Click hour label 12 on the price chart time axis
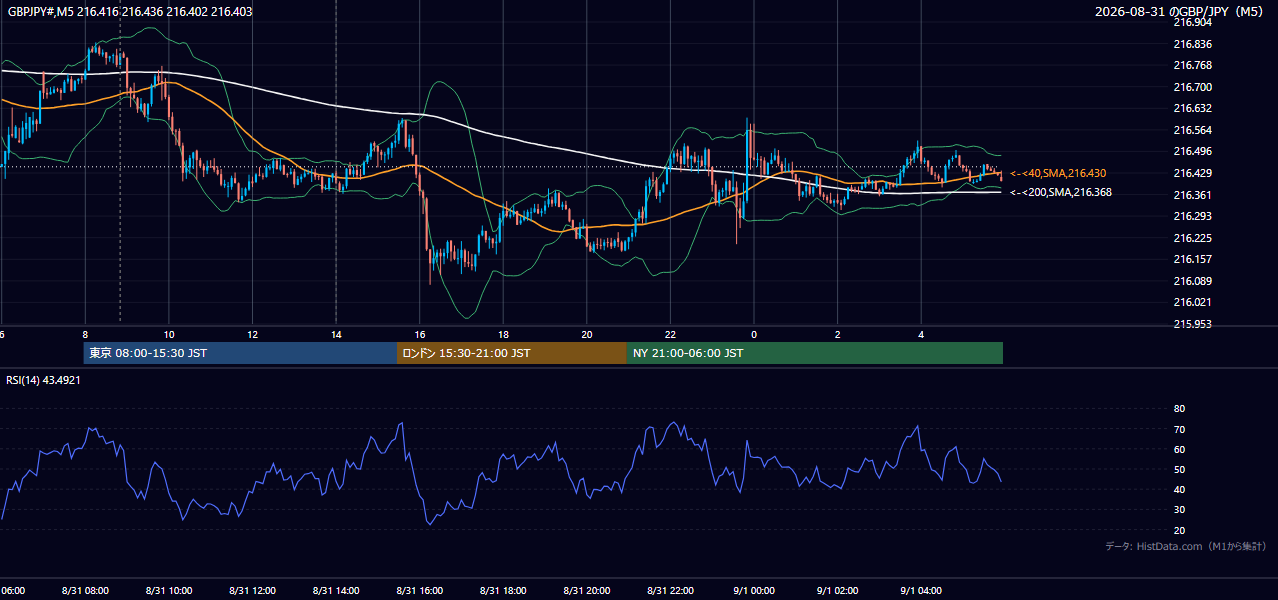This screenshot has width=1278, height=600. (x=253, y=334)
